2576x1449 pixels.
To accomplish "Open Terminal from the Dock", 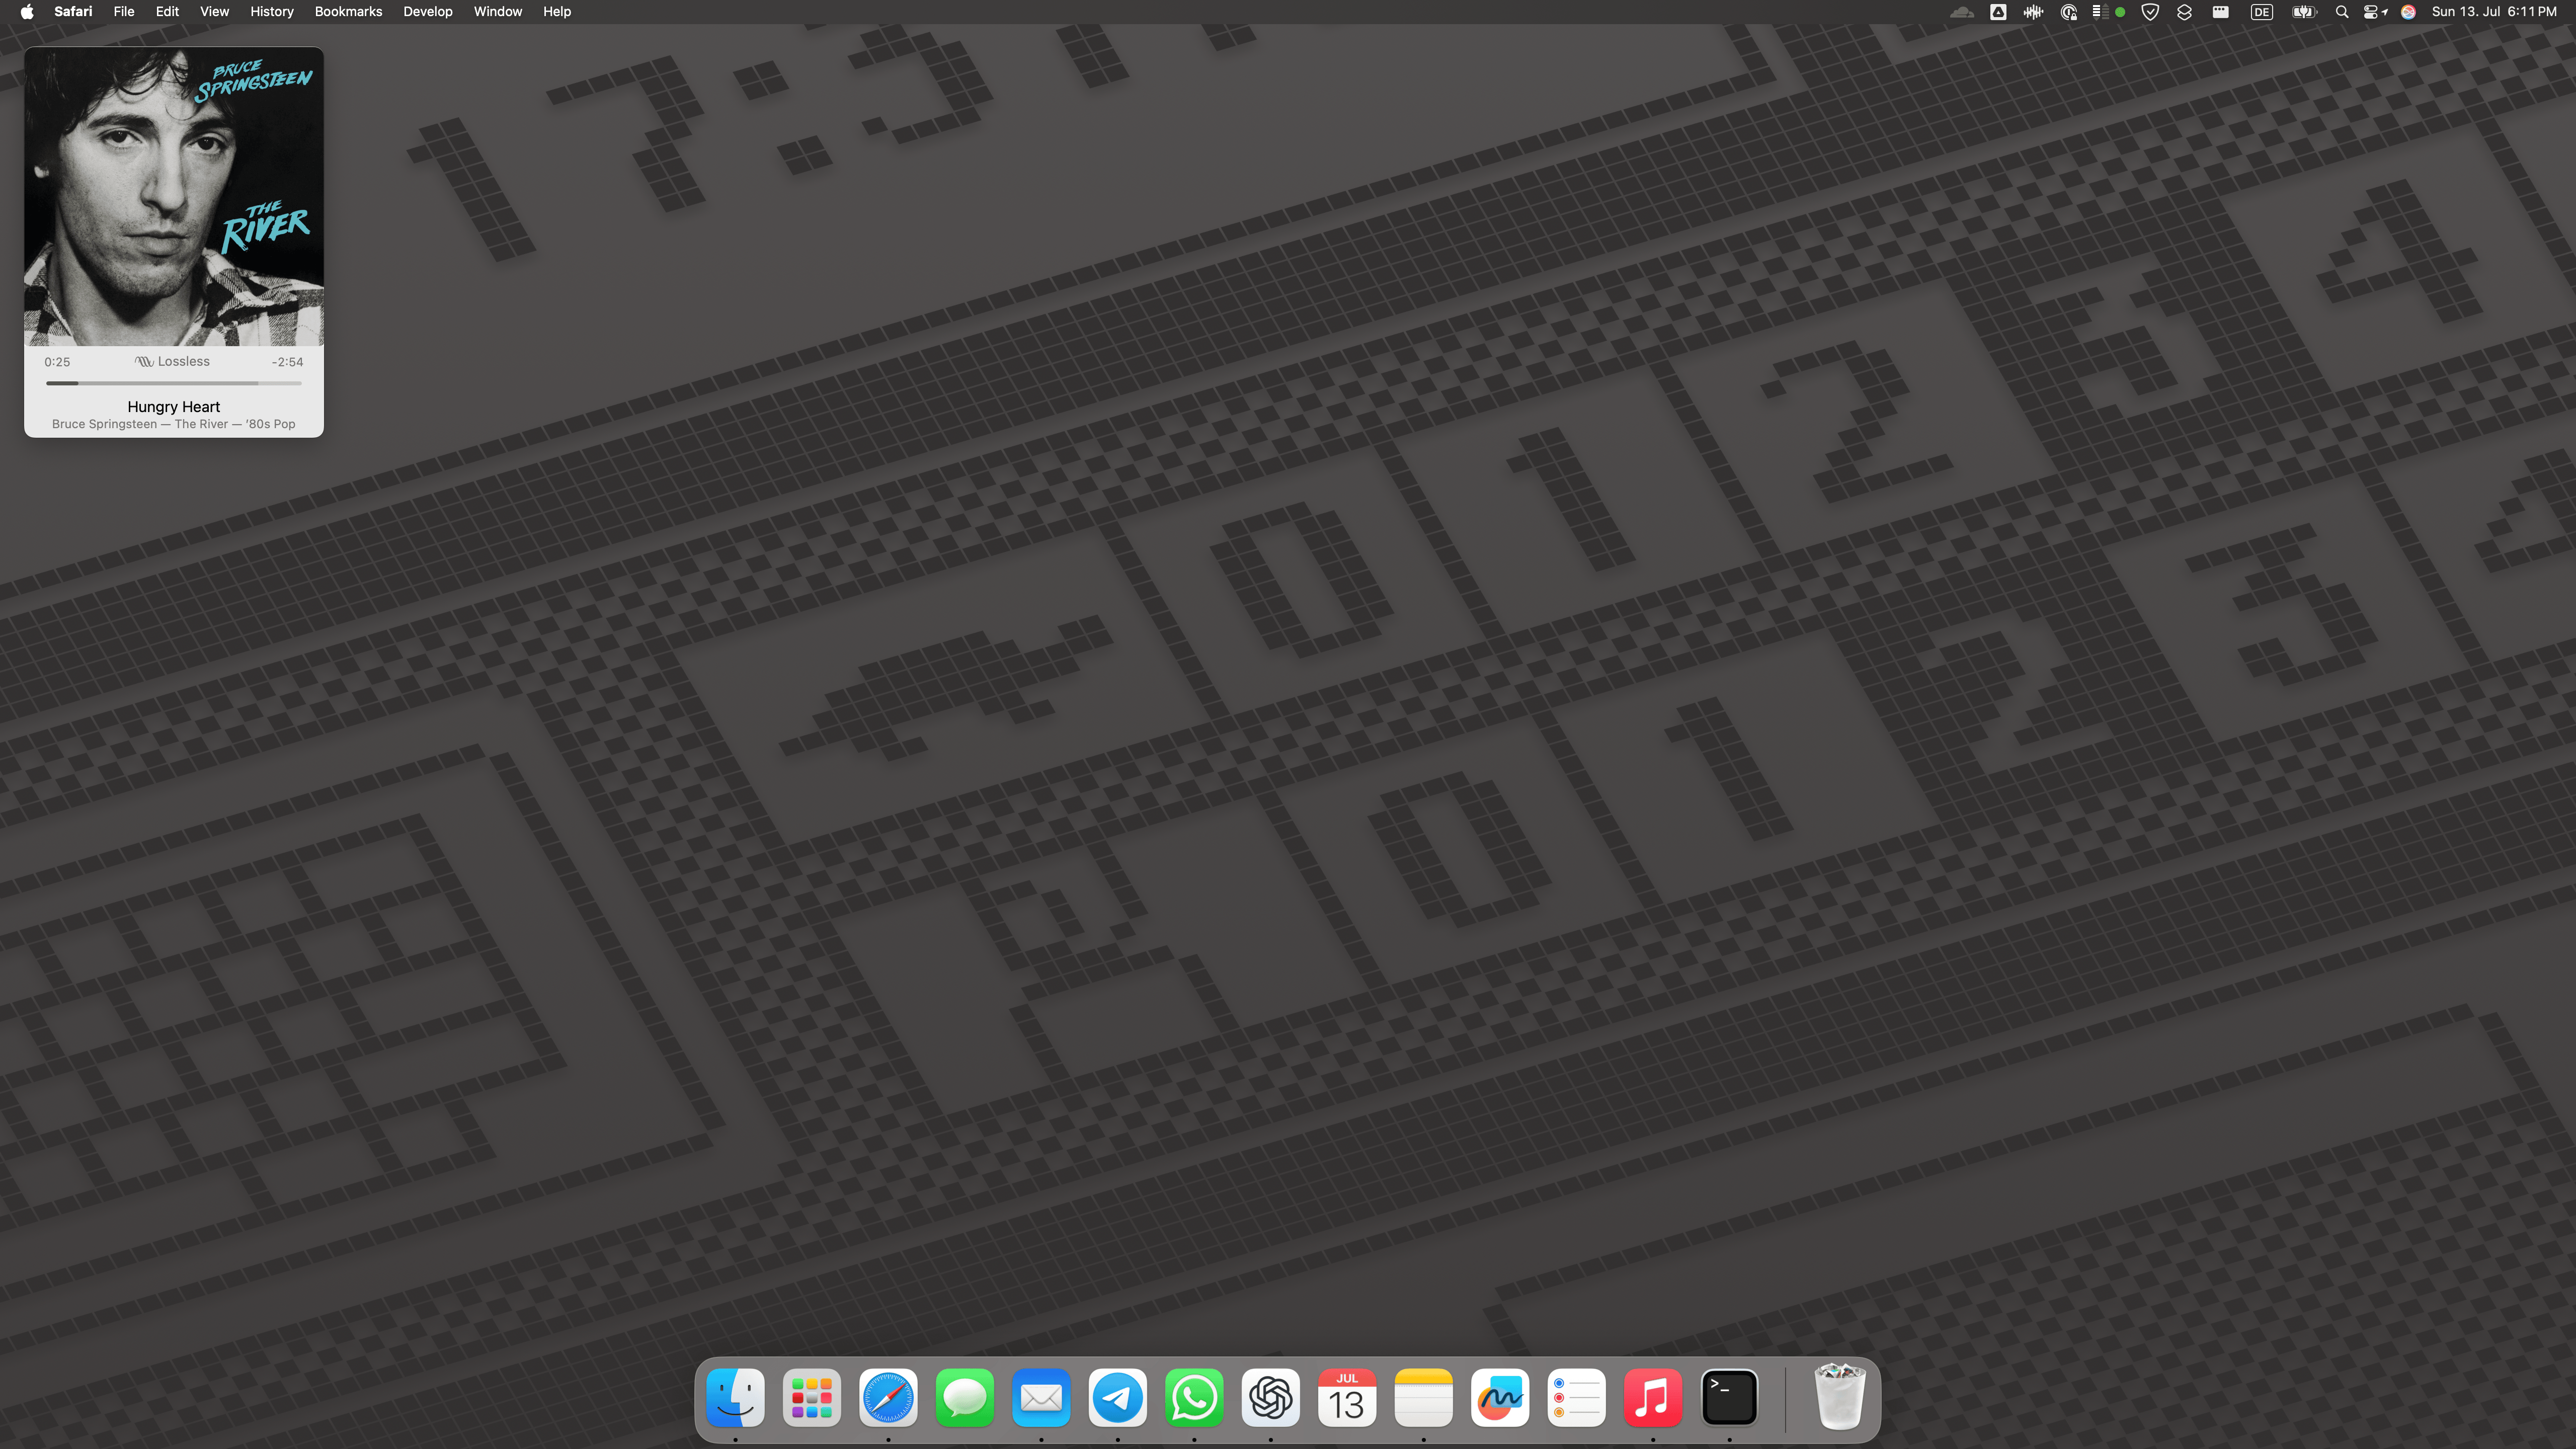I will (1730, 1397).
